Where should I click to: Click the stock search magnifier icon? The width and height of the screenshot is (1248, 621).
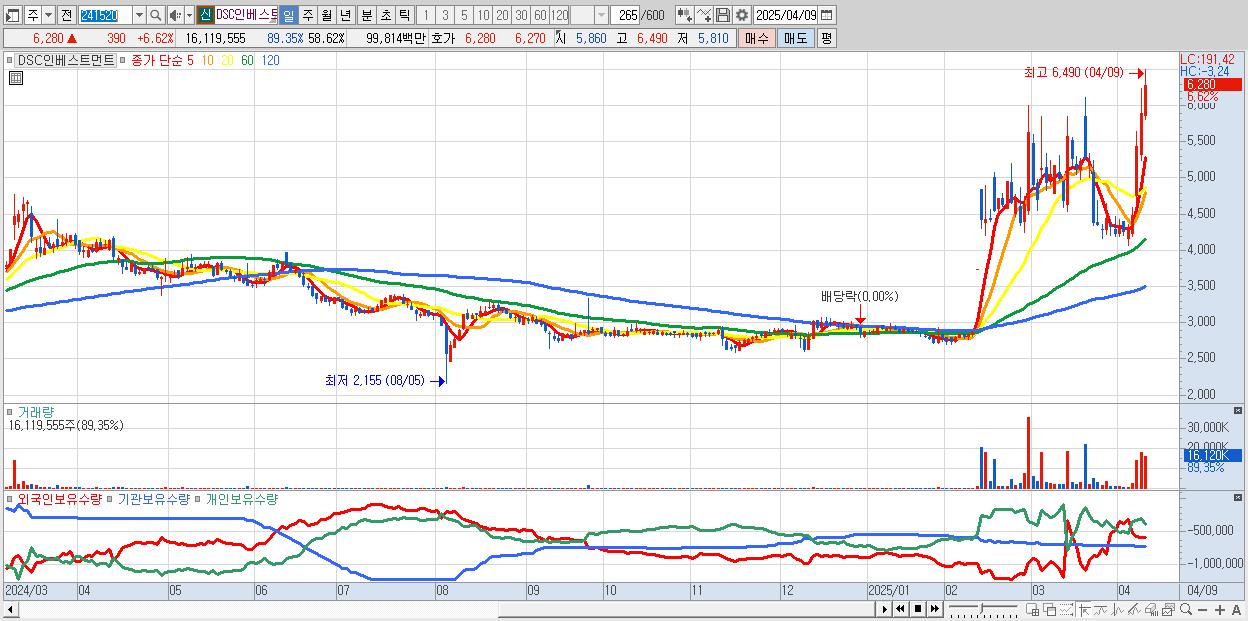click(155, 15)
